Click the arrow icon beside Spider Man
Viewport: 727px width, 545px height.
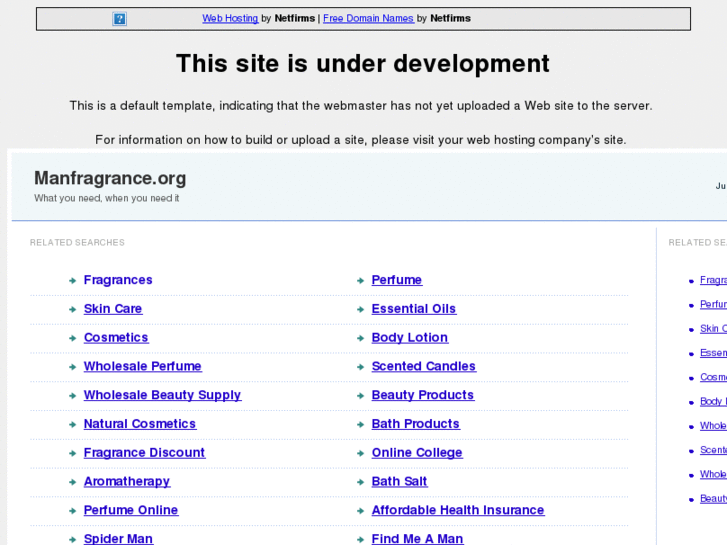click(x=72, y=539)
